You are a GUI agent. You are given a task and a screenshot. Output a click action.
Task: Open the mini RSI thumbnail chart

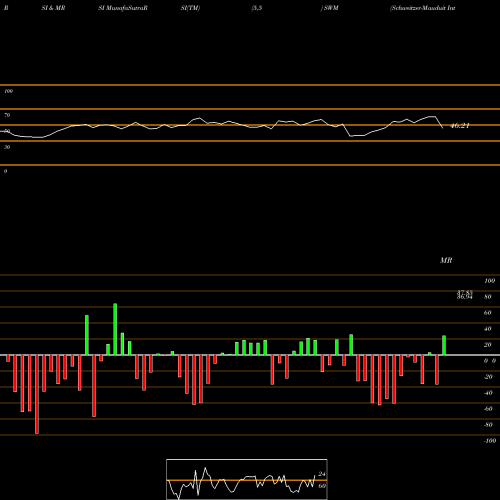tap(247, 479)
